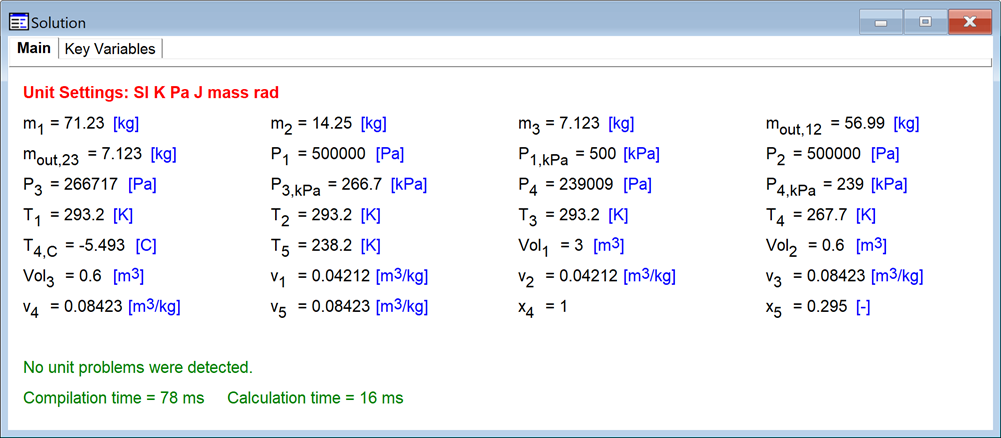The image size is (1001, 438).
Task: Maximize the Solution window
Action: (x=926, y=22)
